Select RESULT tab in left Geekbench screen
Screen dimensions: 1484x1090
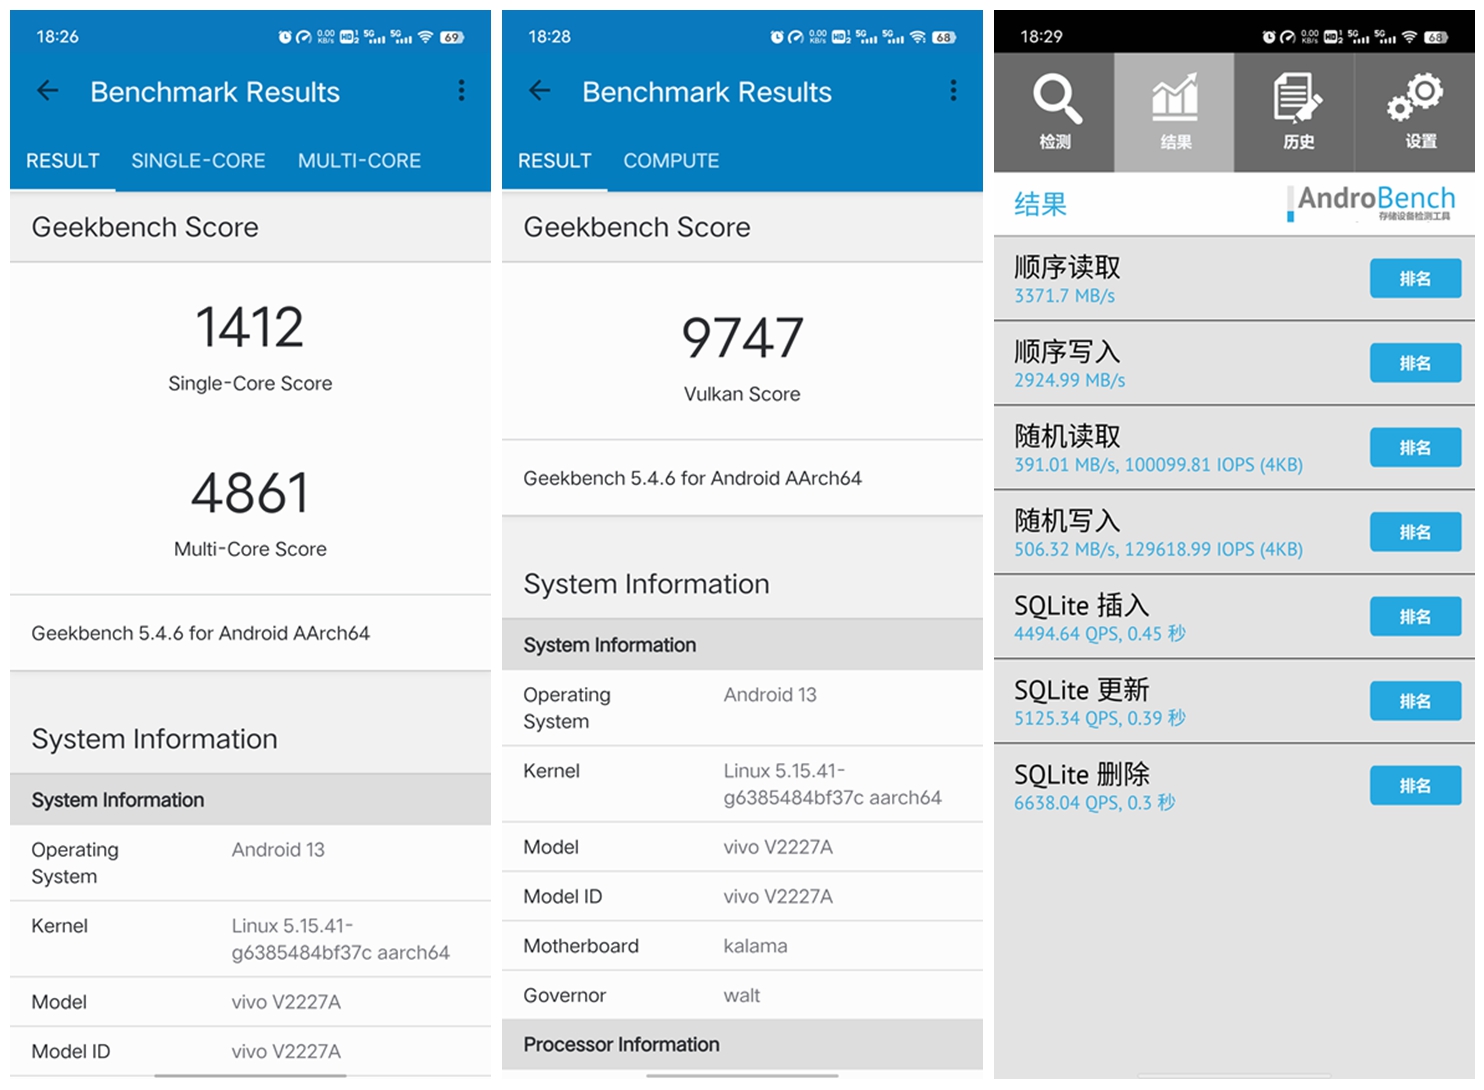point(63,161)
